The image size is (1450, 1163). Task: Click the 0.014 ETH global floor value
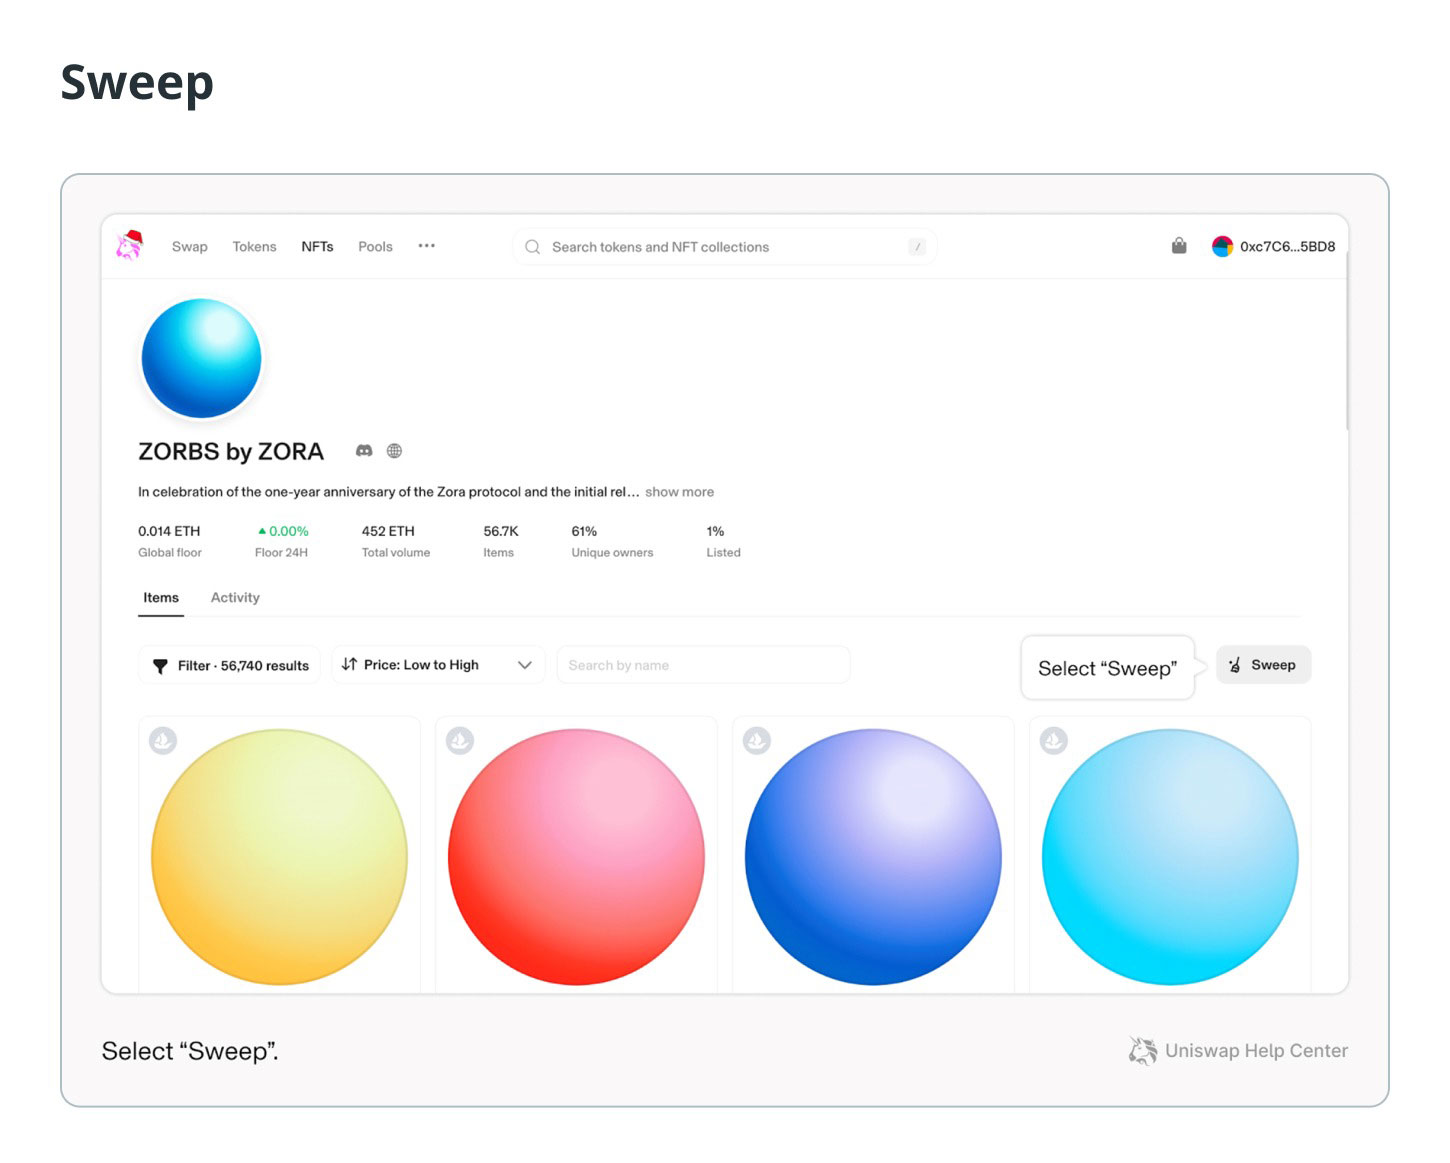tap(169, 531)
